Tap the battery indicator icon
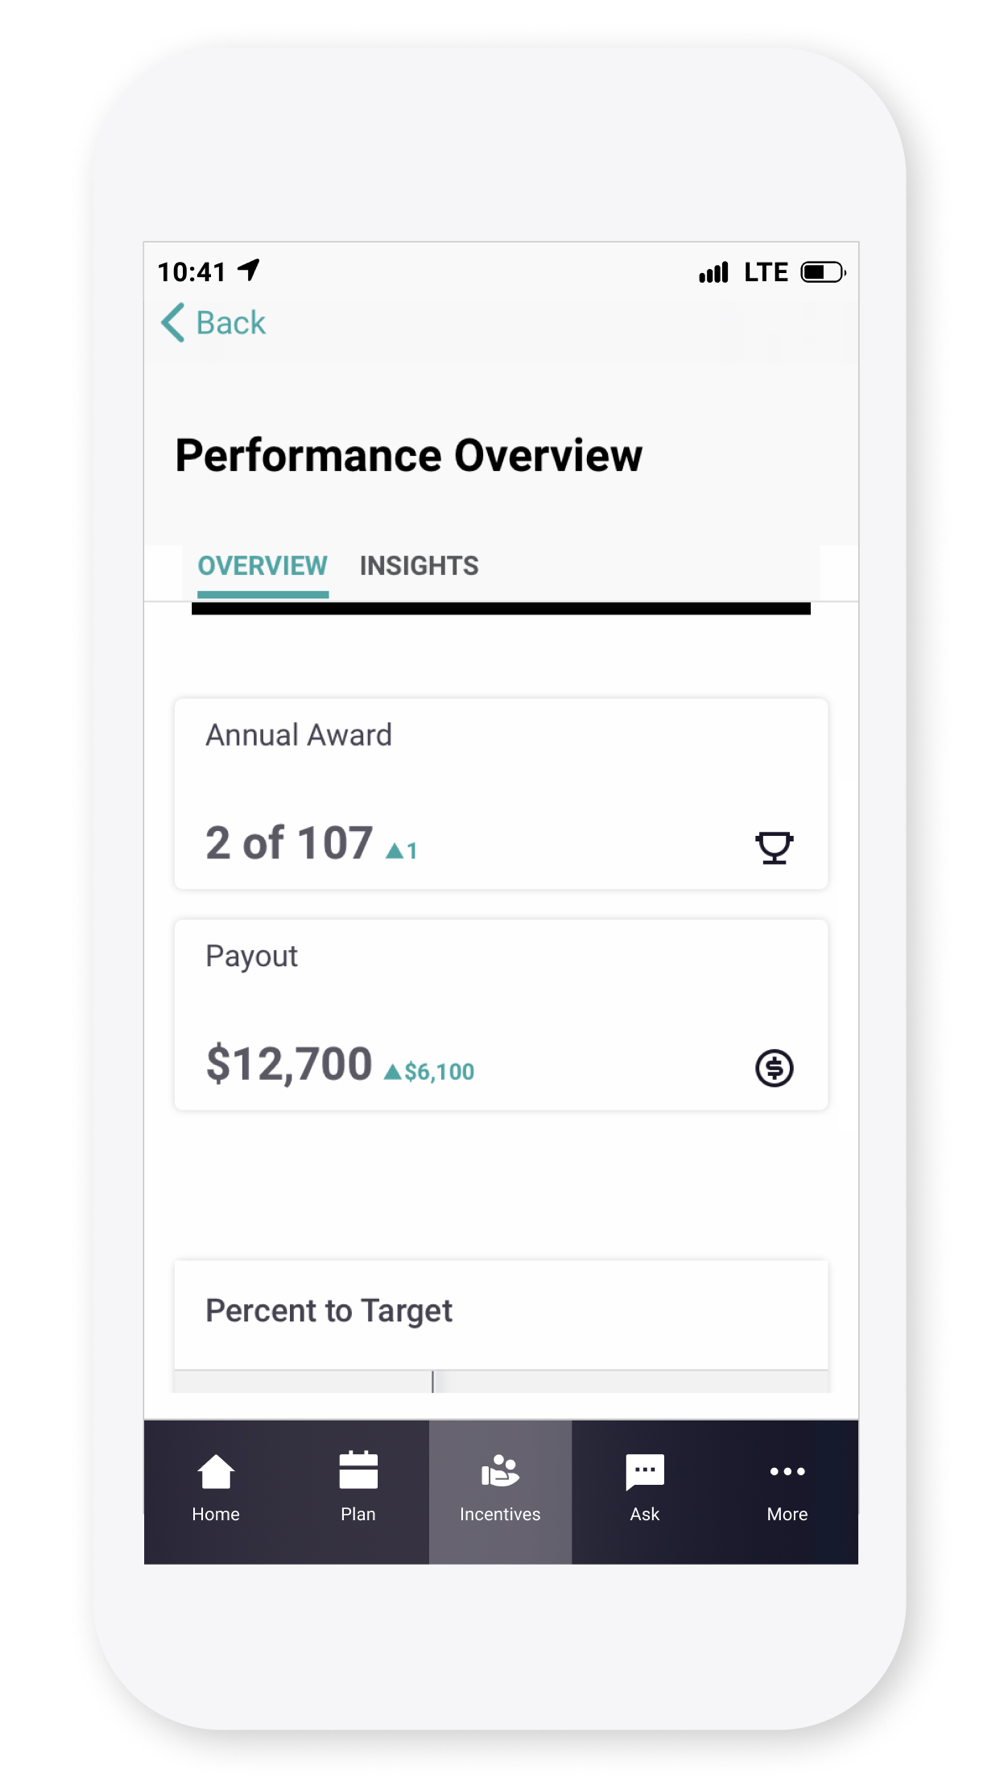The height and width of the screenshot is (1778, 1000). tap(823, 272)
